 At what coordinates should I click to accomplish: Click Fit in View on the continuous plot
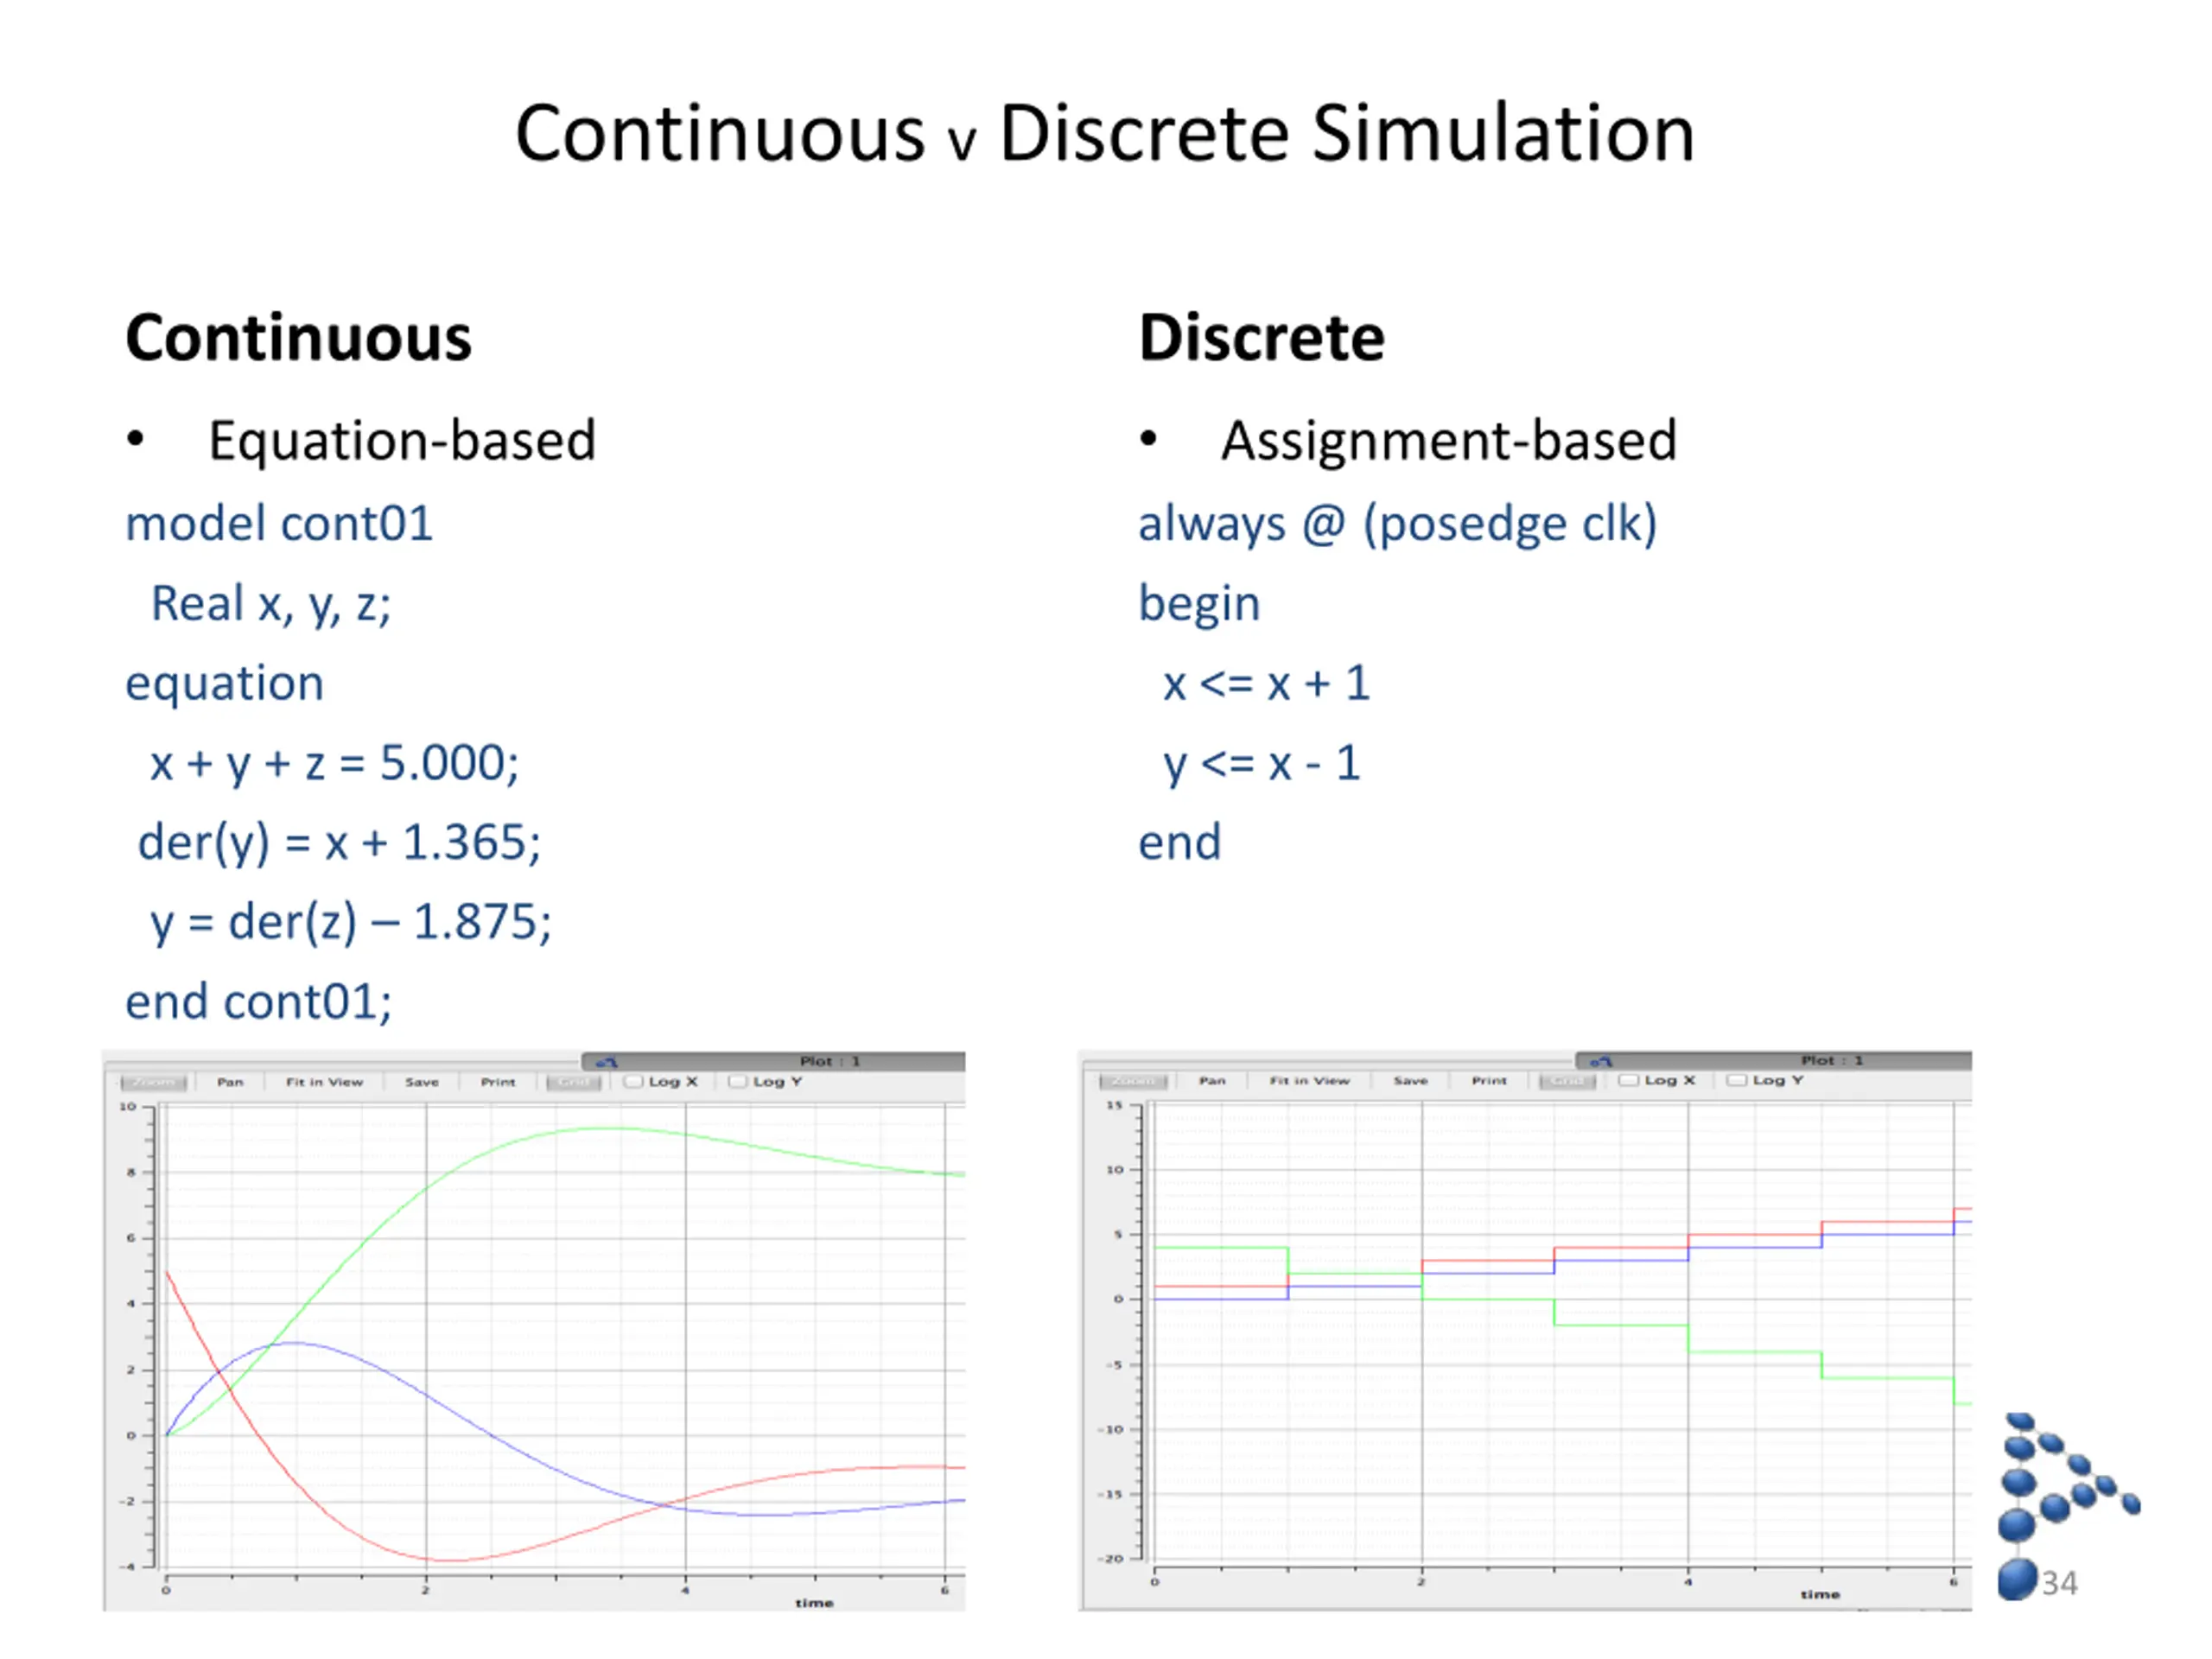pos(324,1082)
